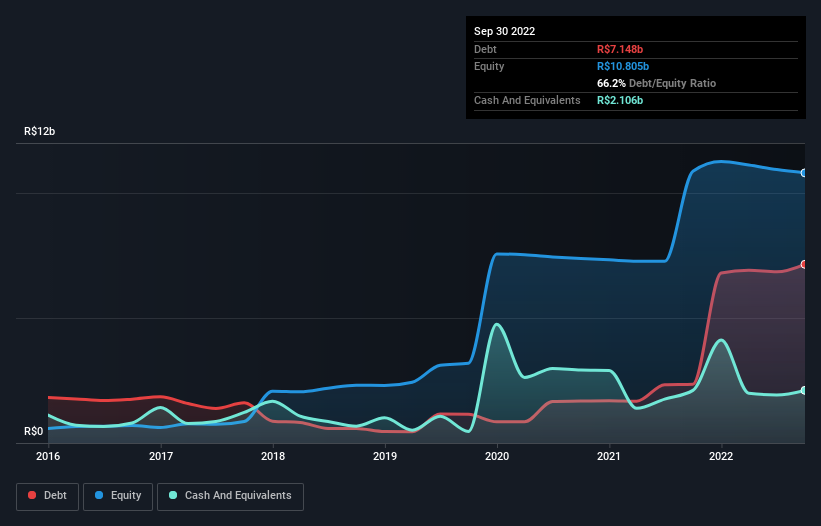This screenshot has height=526, width=821.
Task: Select the 2017 x-axis label
Action: 161,456
